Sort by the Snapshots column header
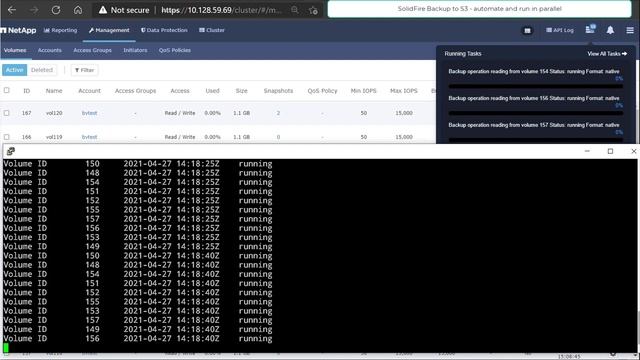The image size is (640, 360). coord(278,91)
